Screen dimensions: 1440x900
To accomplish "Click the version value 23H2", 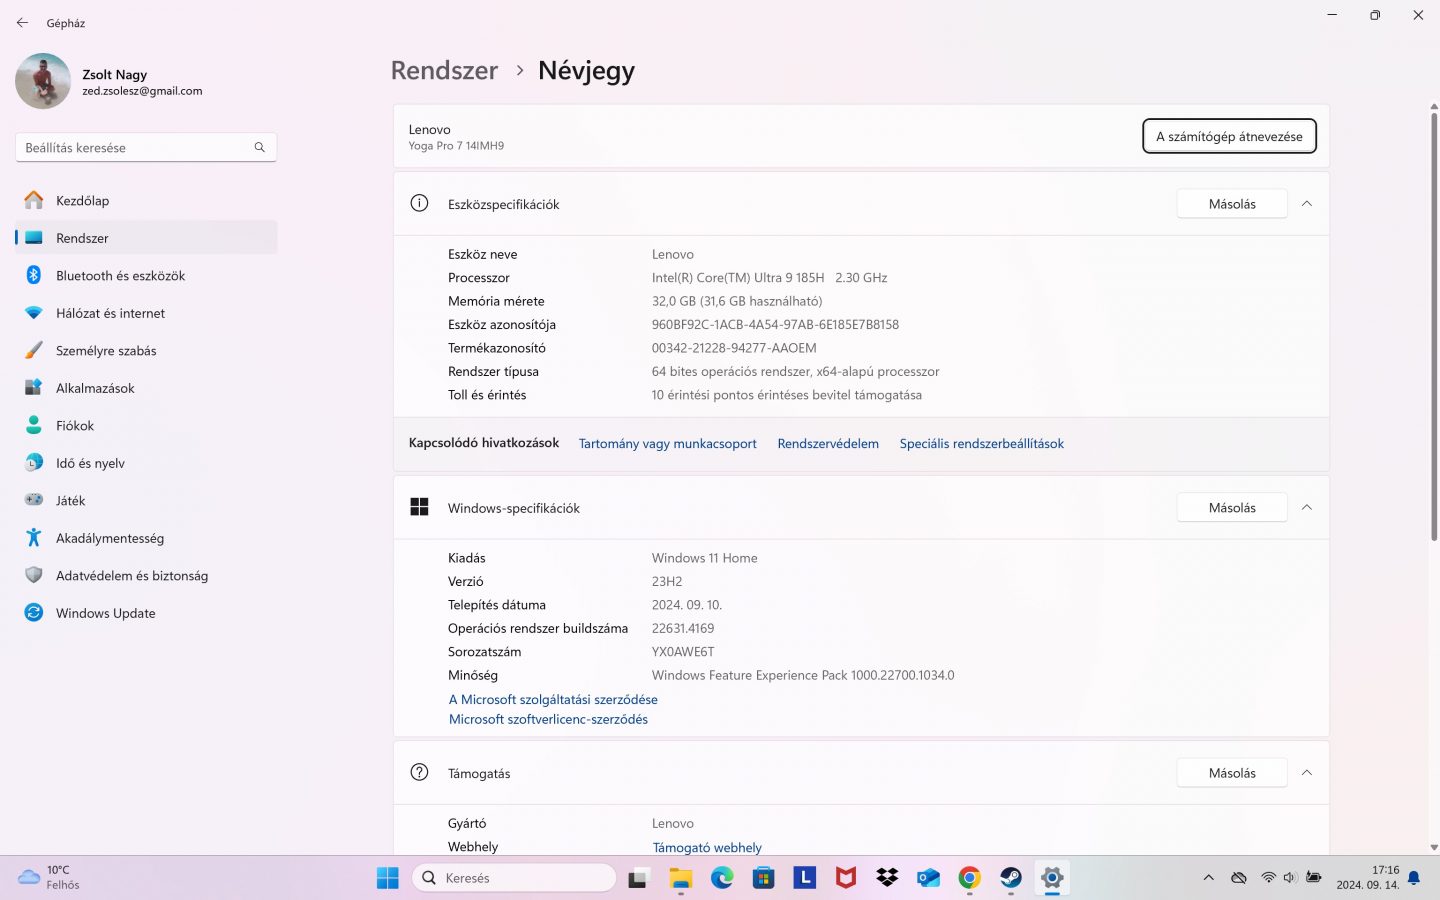I will click(667, 582).
